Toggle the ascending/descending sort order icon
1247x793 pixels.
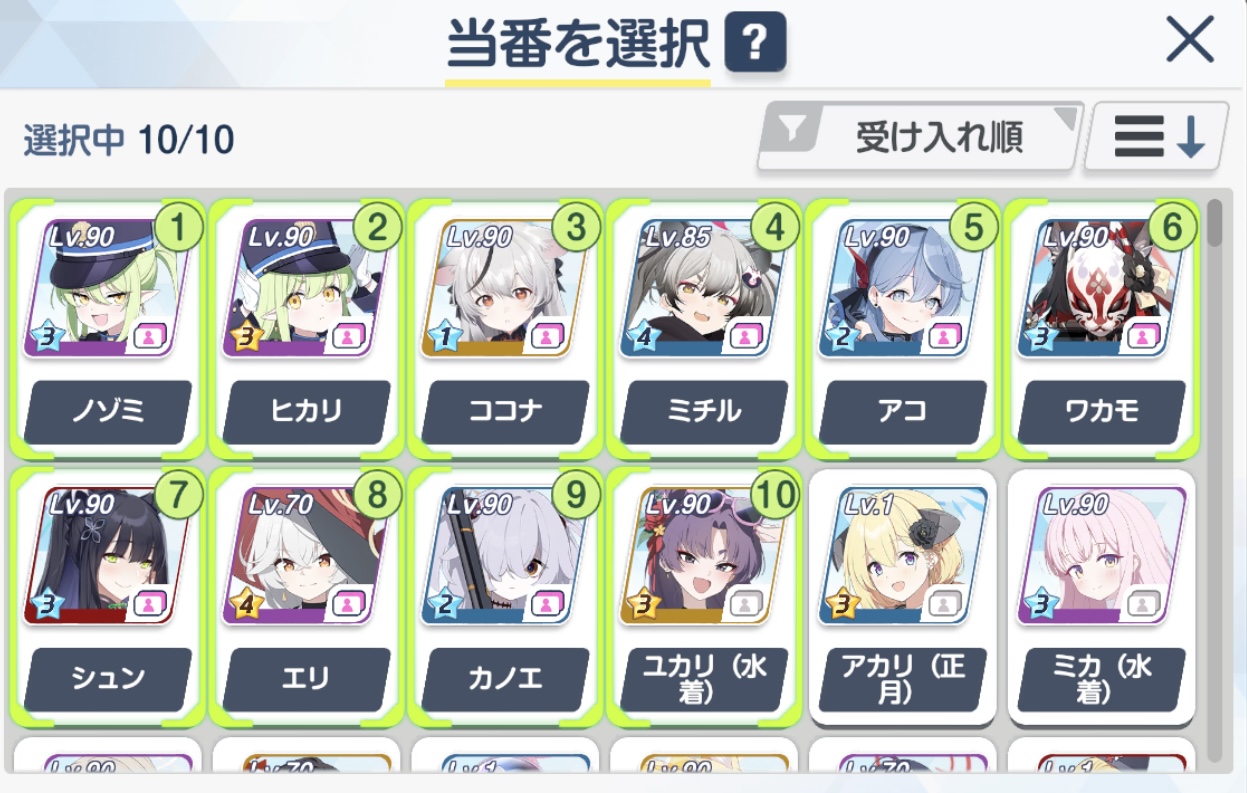tap(1157, 136)
